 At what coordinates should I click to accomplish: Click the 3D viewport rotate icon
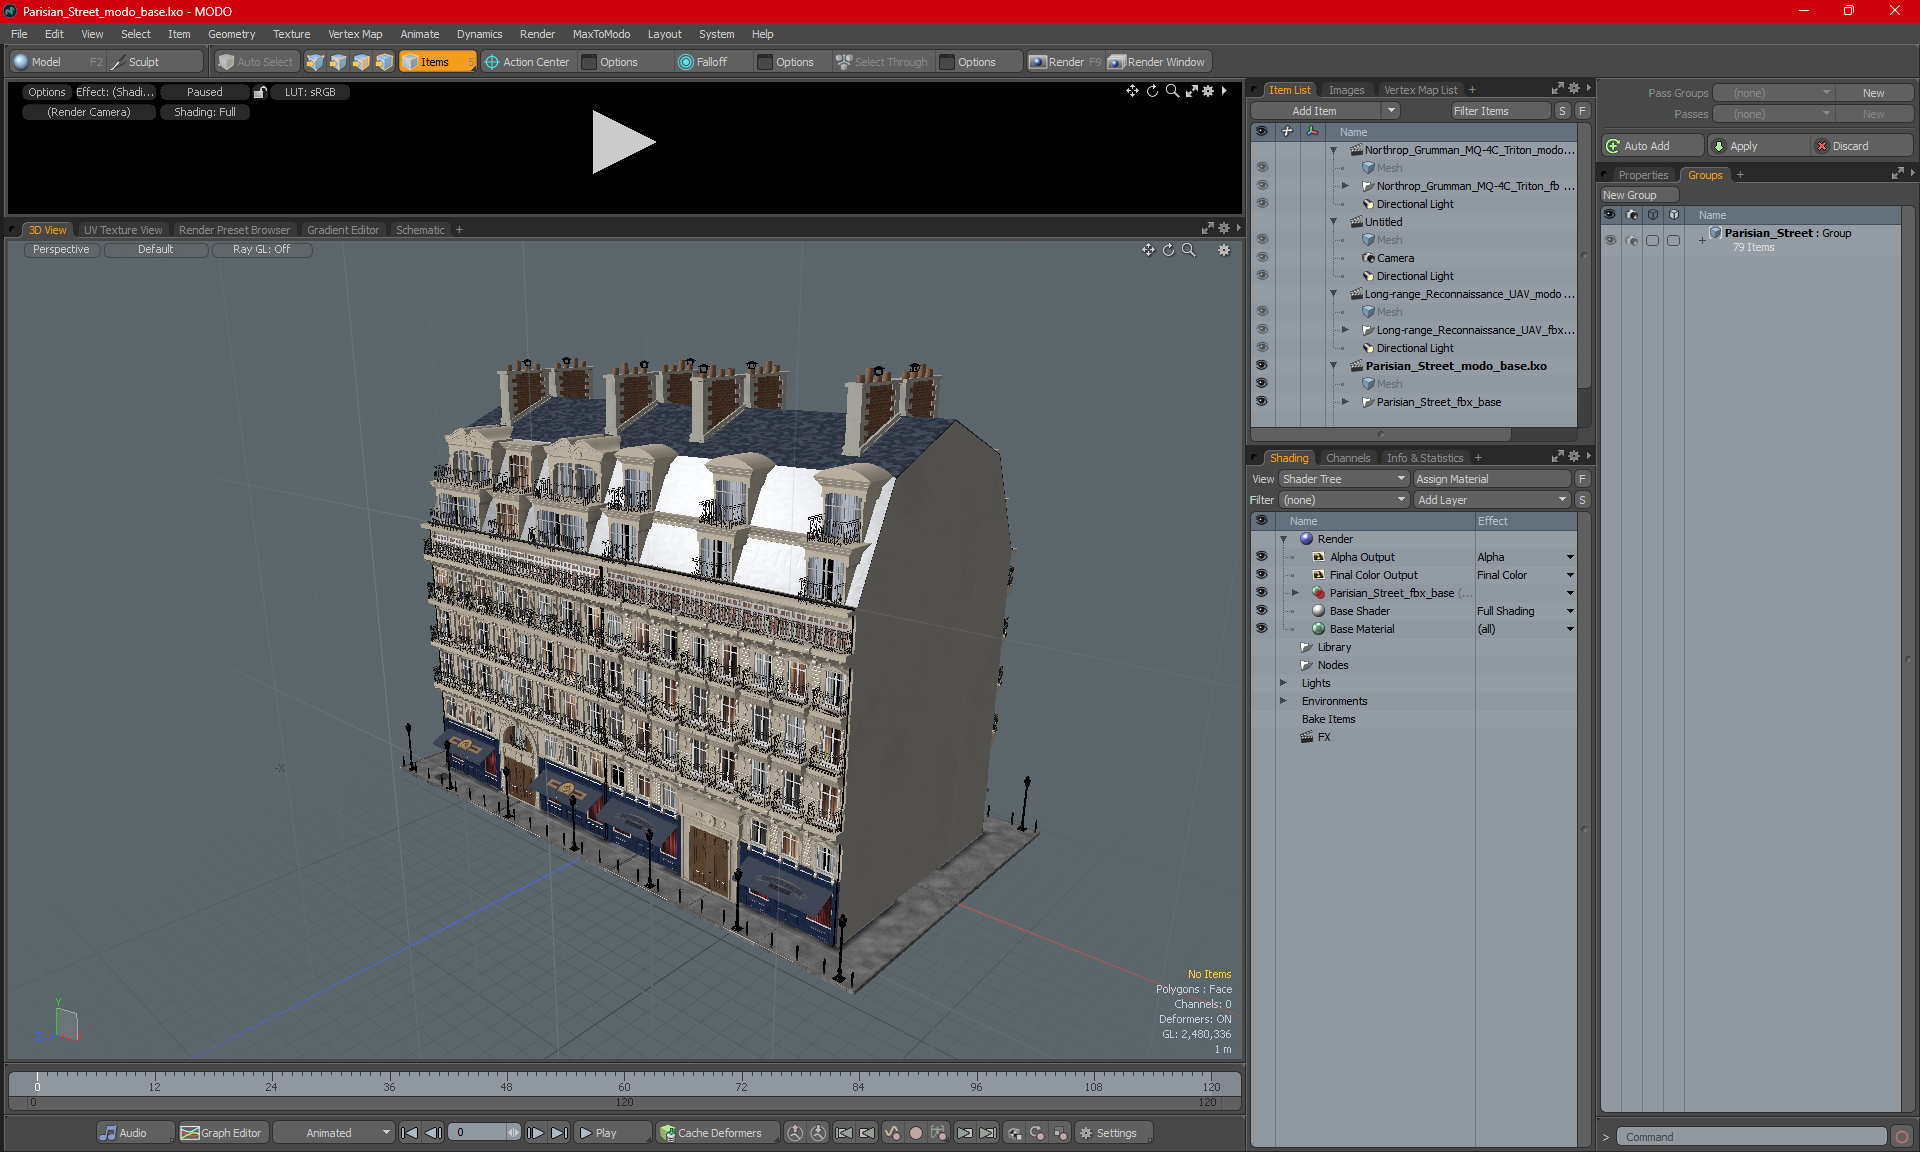point(1168,250)
